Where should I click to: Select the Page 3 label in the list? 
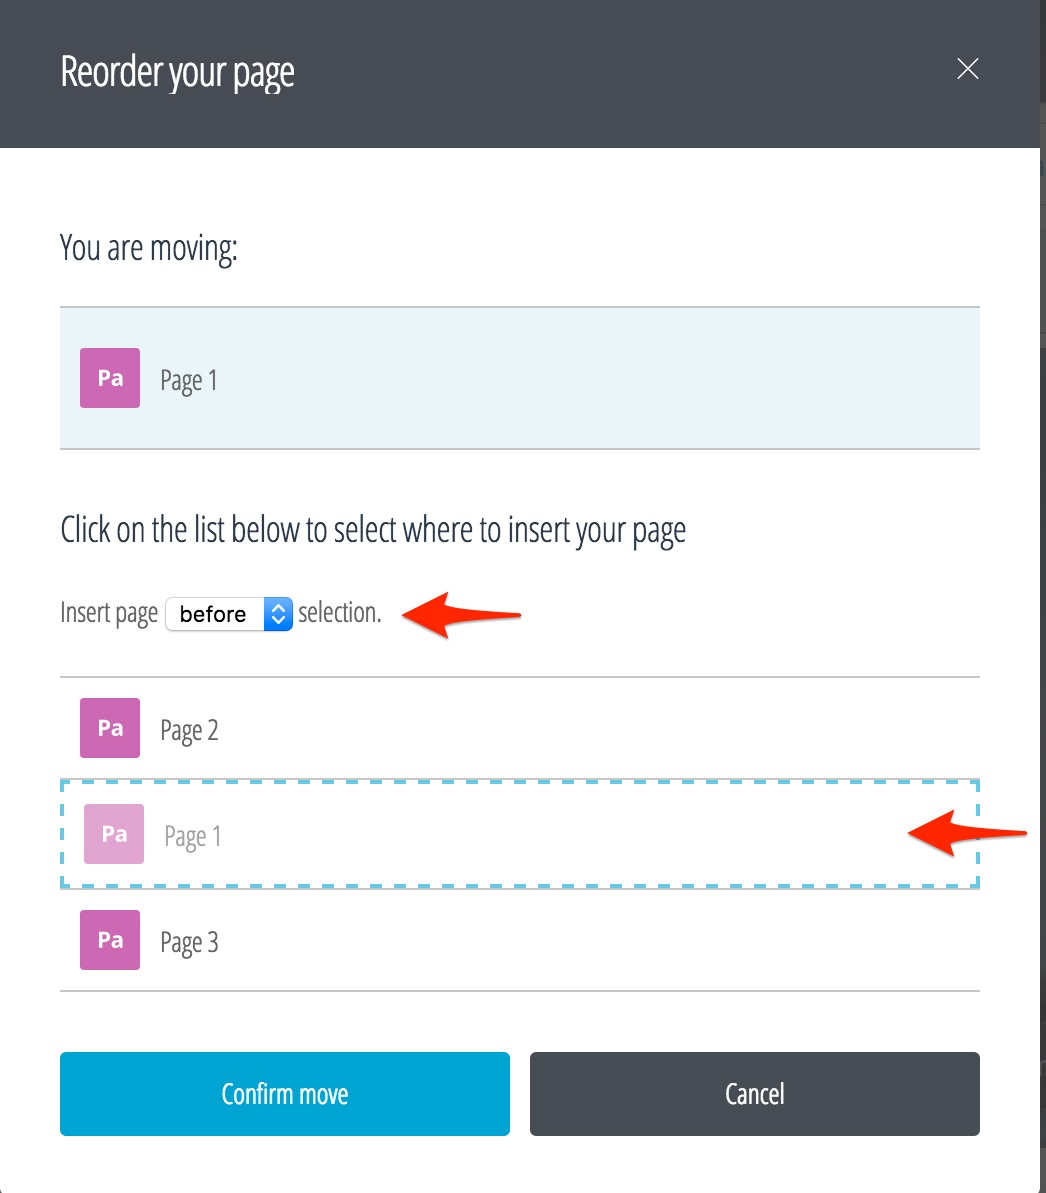(189, 943)
